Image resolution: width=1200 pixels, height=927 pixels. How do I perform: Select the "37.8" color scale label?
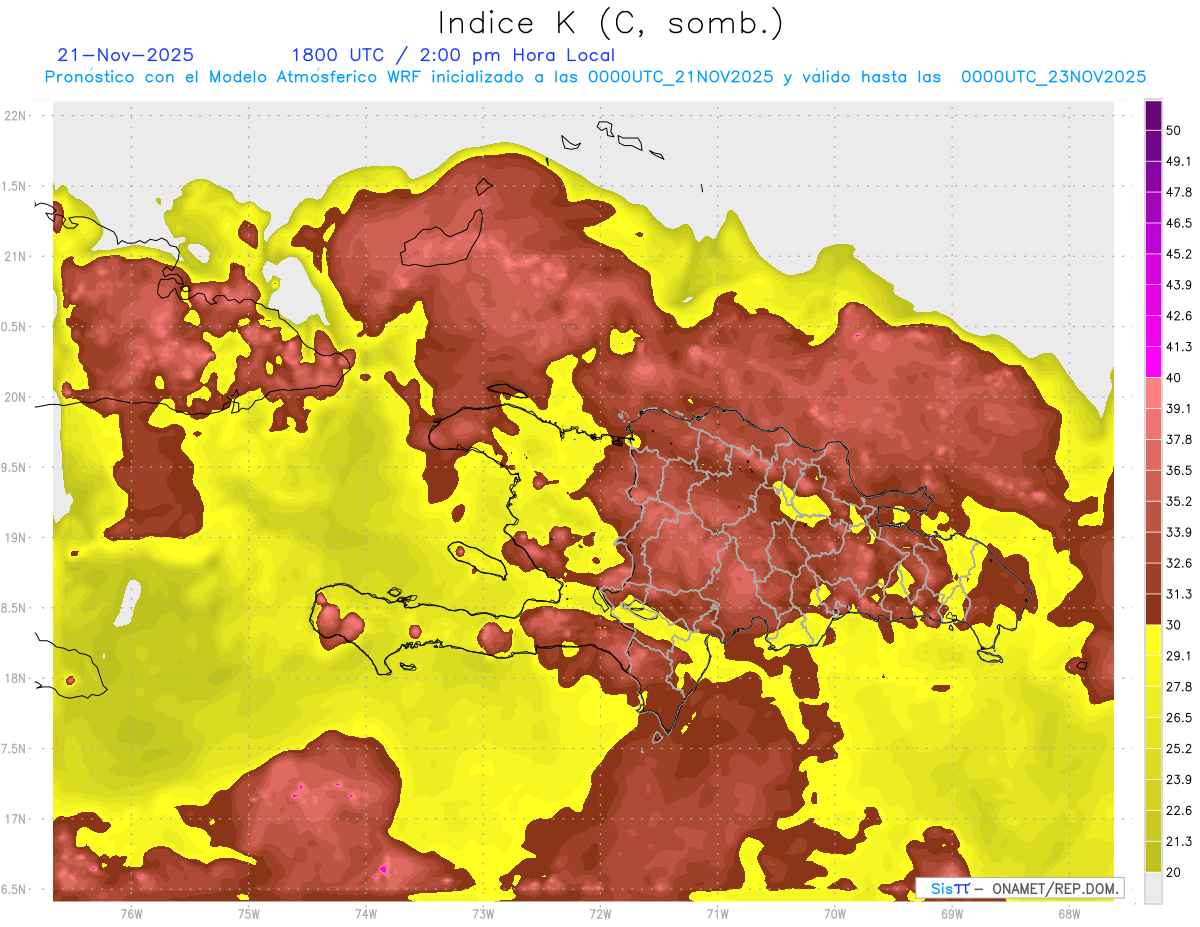tap(1179, 440)
